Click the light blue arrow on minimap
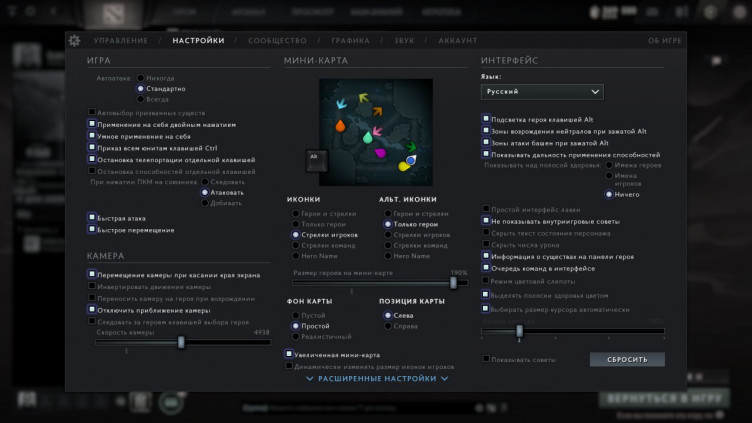Screen dimensions: 752x423 coord(341,102)
